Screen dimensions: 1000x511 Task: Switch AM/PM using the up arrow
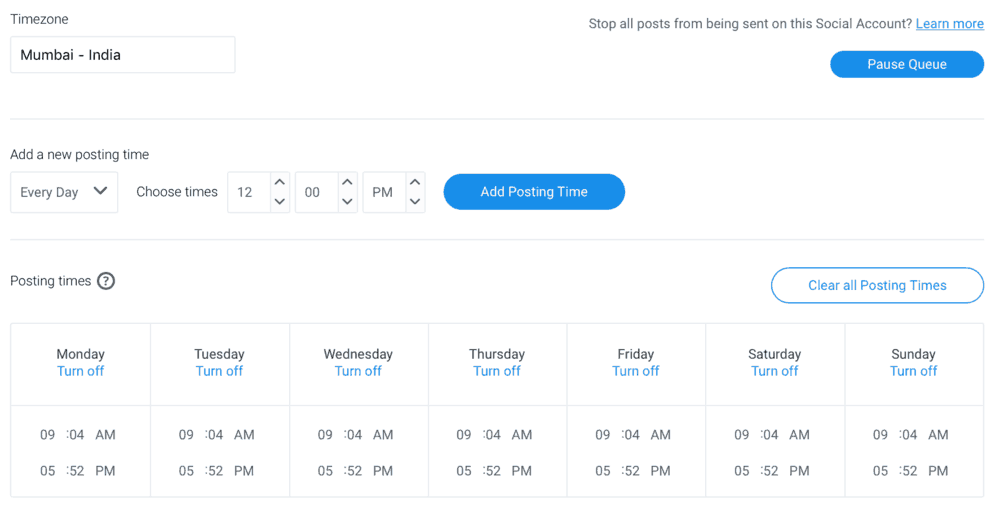(415, 182)
